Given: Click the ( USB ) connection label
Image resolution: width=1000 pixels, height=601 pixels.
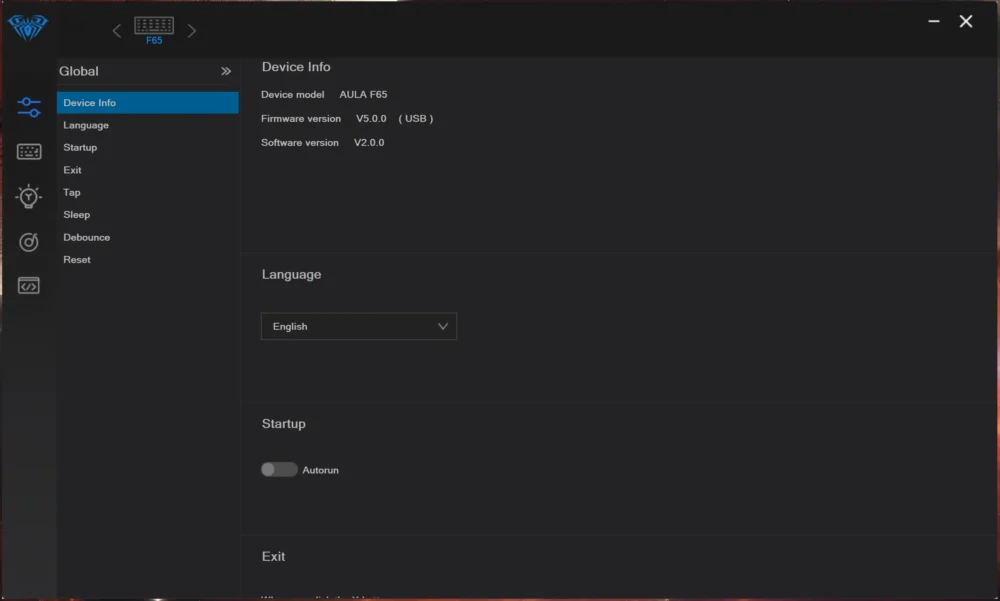Looking at the screenshot, I should tap(416, 119).
